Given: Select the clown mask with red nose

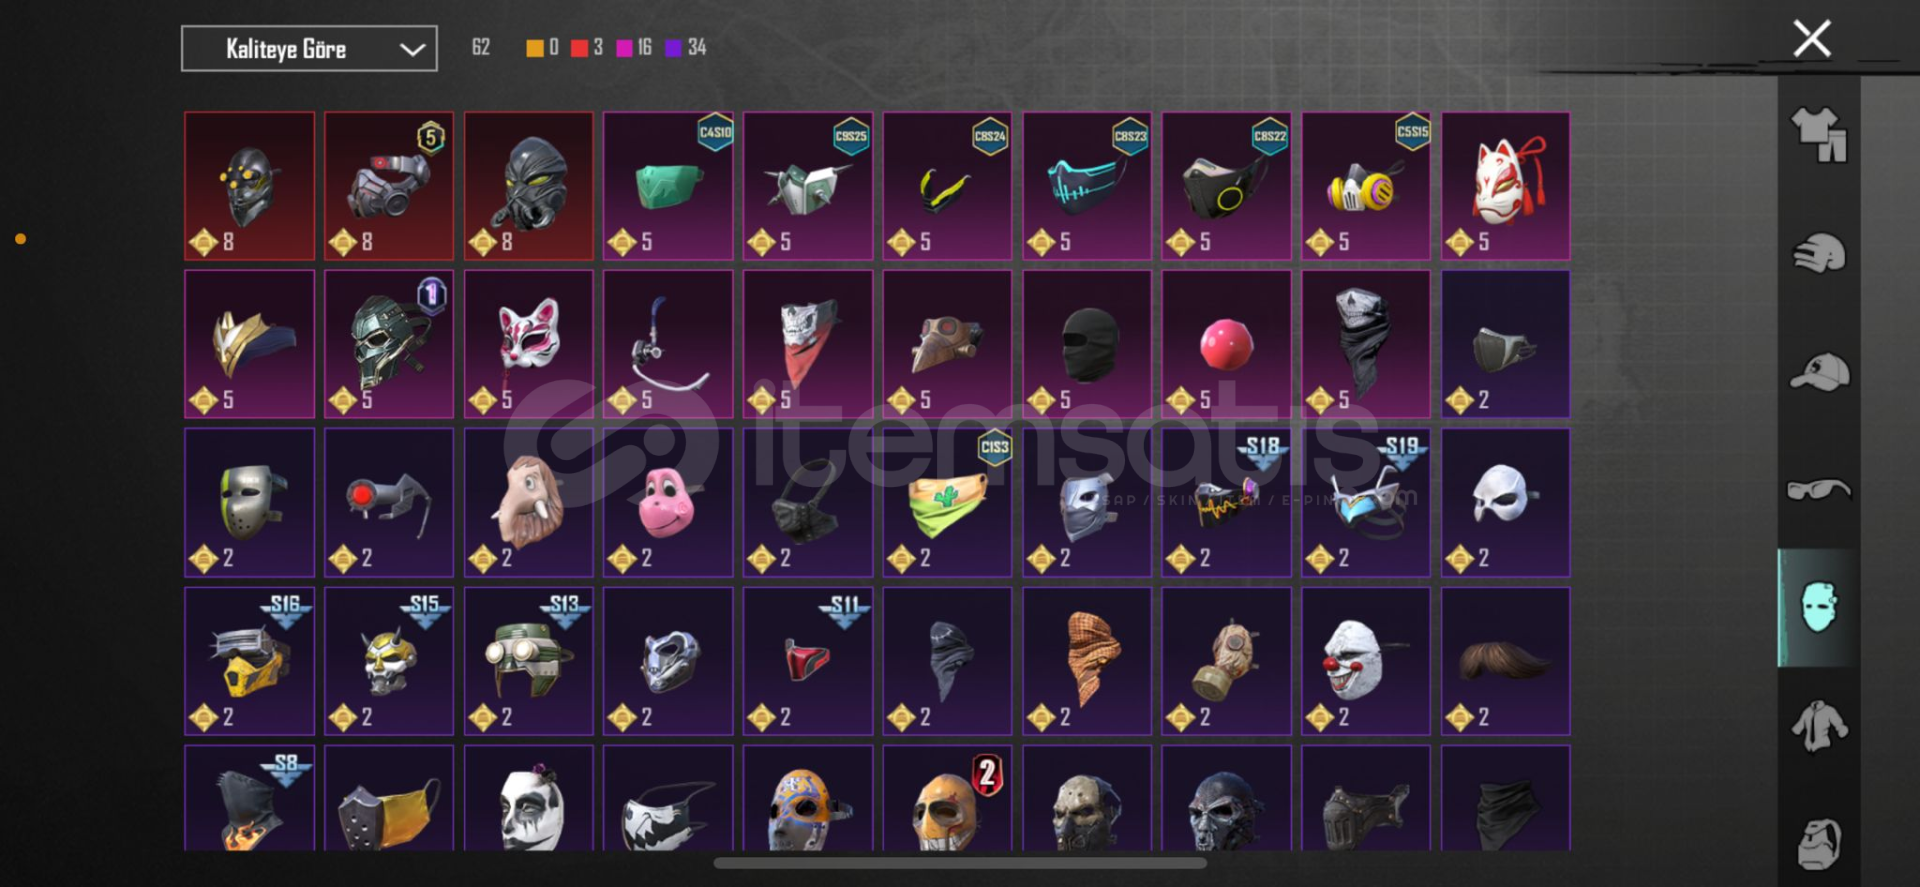Looking at the screenshot, I should click(1365, 661).
